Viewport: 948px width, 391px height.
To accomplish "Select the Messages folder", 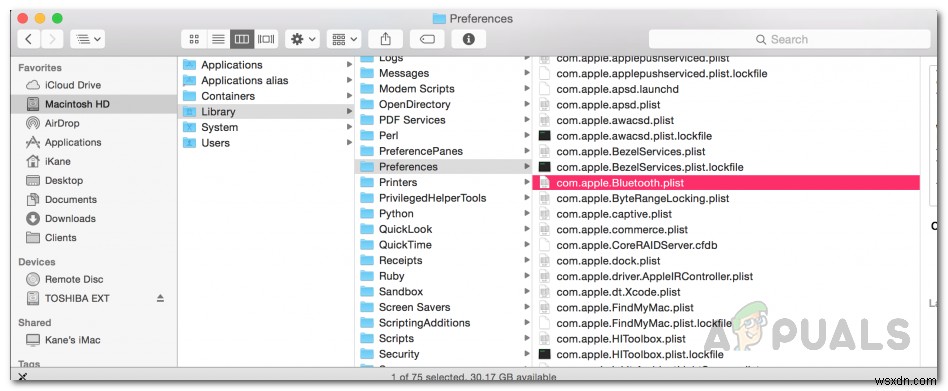I will (444, 73).
